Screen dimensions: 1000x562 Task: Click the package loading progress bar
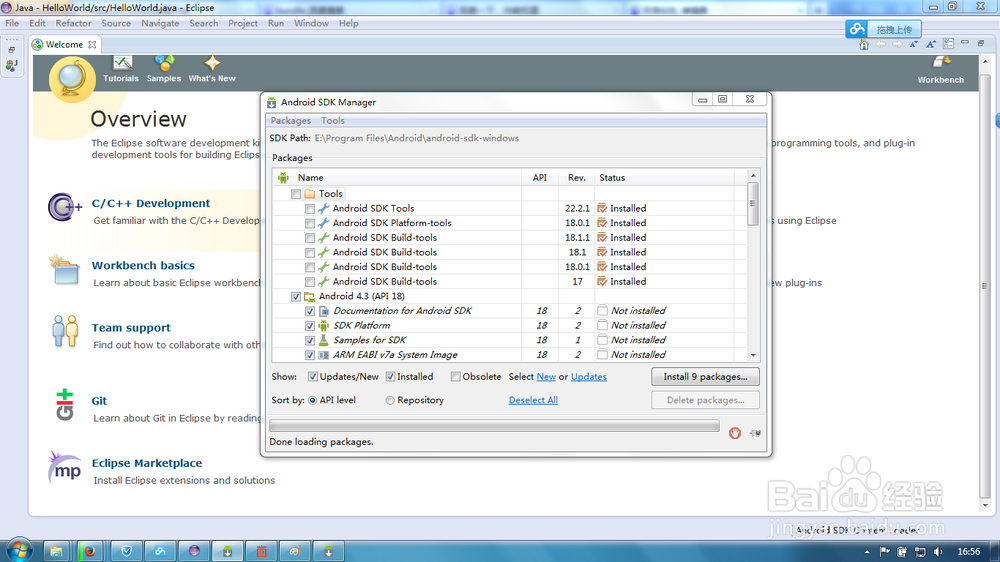click(494, 425)
